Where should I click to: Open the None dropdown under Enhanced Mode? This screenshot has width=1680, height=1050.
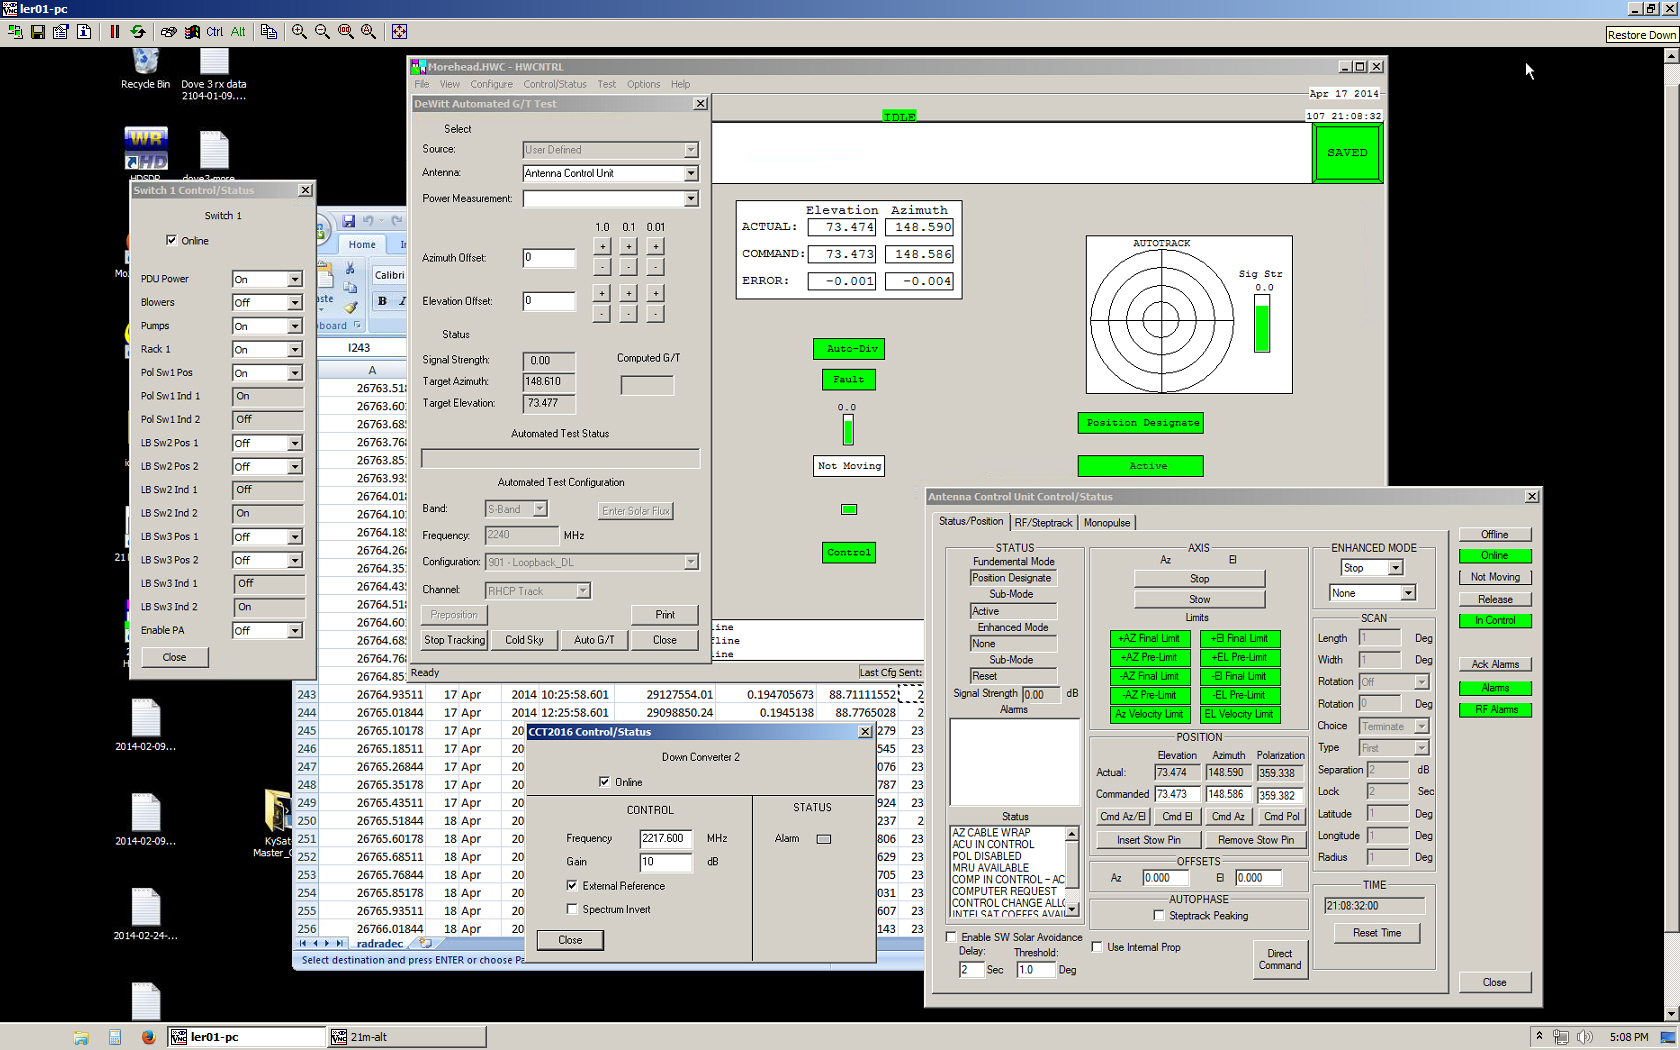[x=1408, y=593]
